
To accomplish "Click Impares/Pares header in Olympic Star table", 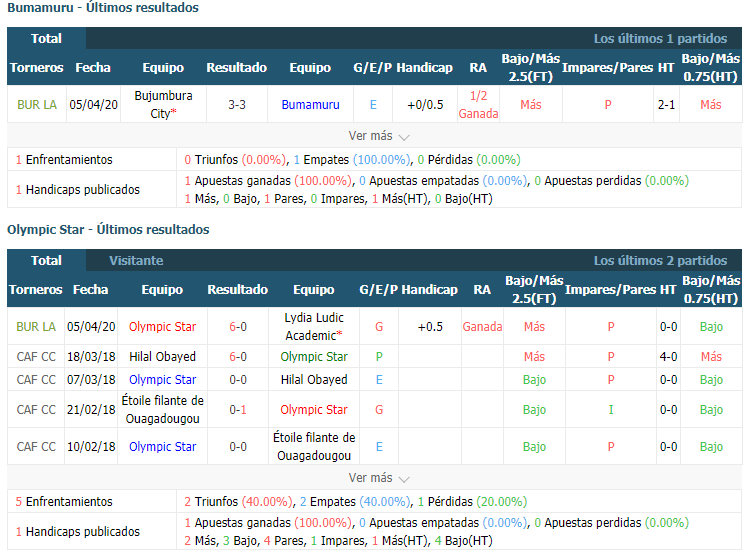I will (x=610, y=290).
